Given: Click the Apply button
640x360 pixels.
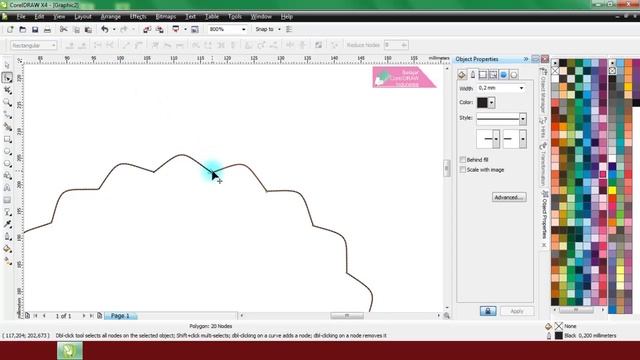Looking at the screenshot, I should pos(517,311).
